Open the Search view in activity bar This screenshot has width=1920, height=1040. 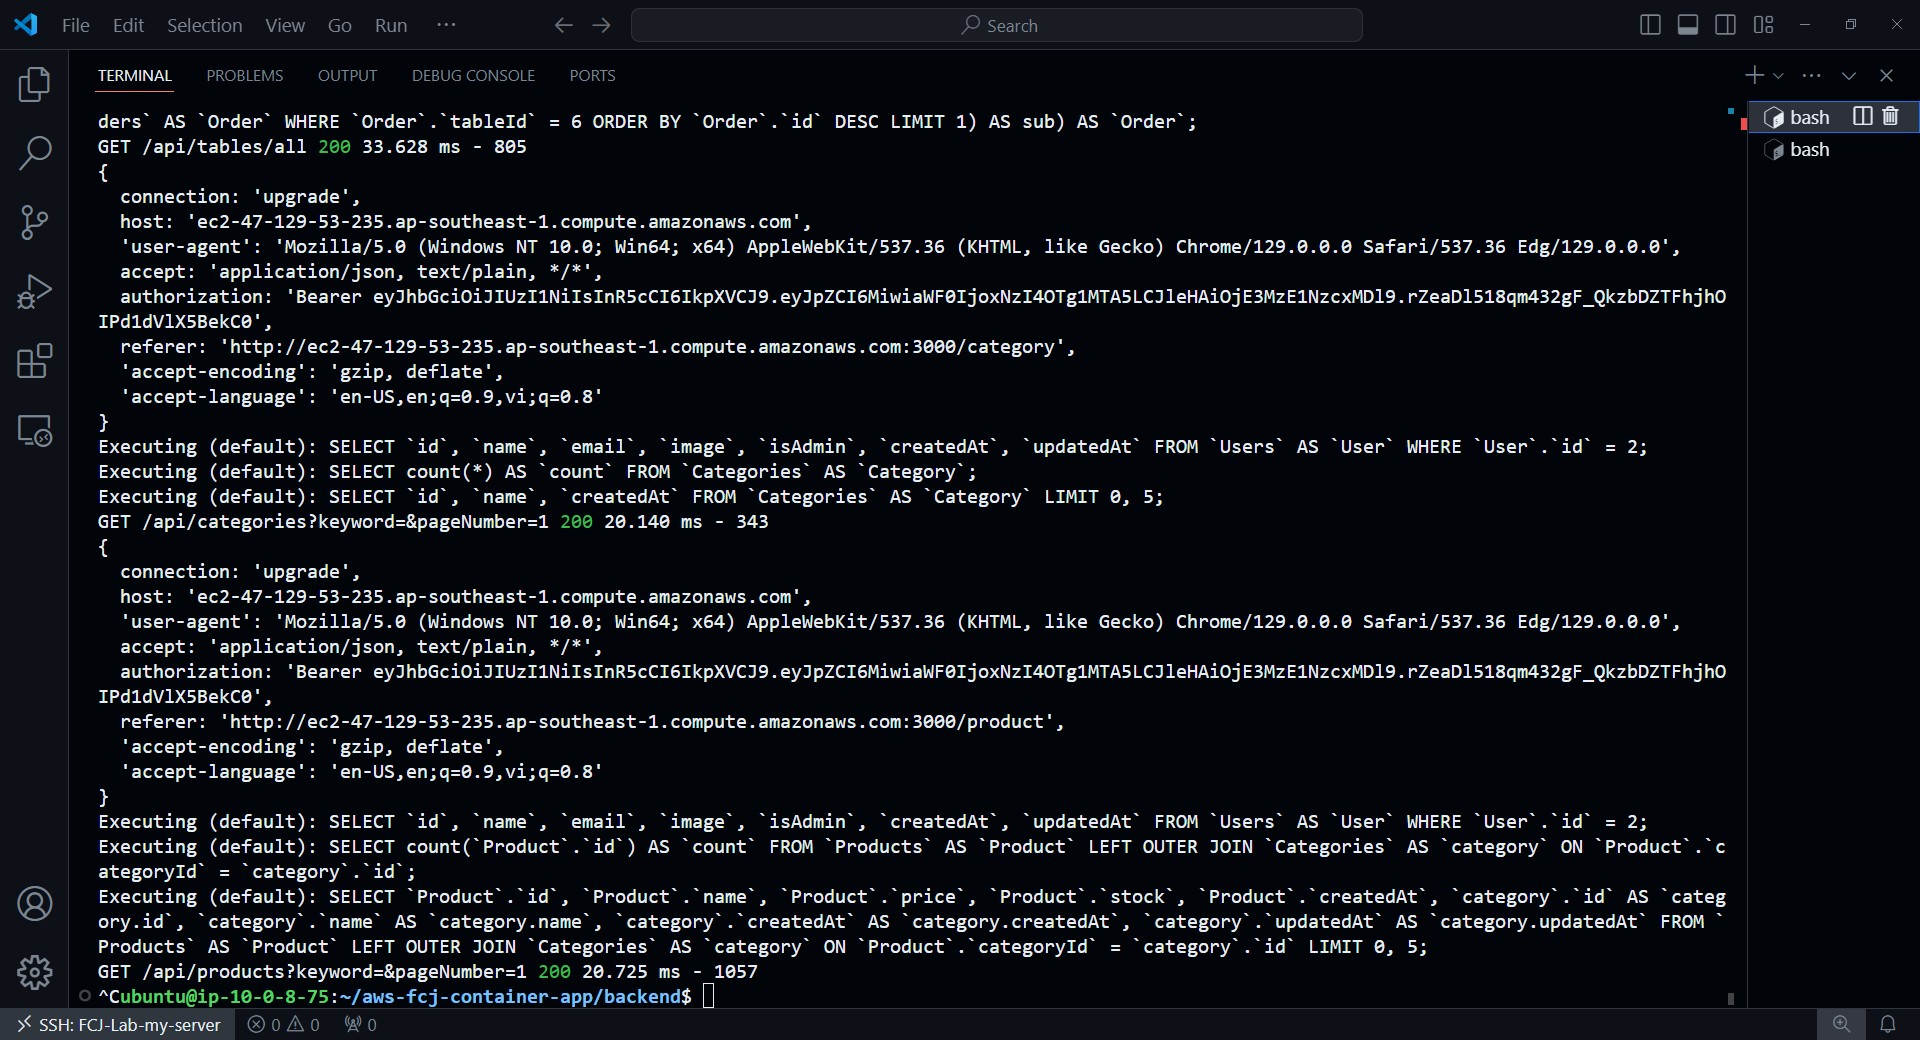click(x=34, y=154)
